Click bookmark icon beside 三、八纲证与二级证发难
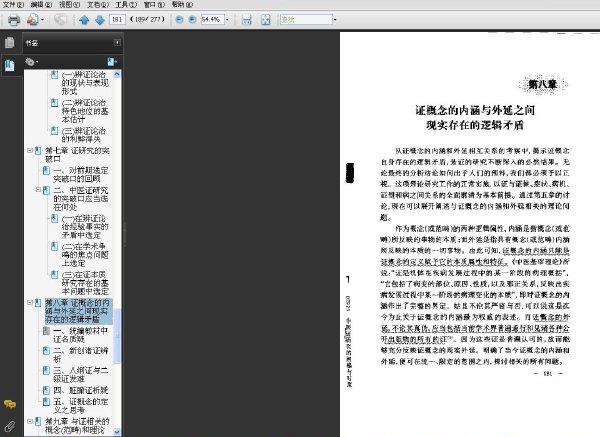The height and width of the screenshot is (437, 600). (46, 370)
